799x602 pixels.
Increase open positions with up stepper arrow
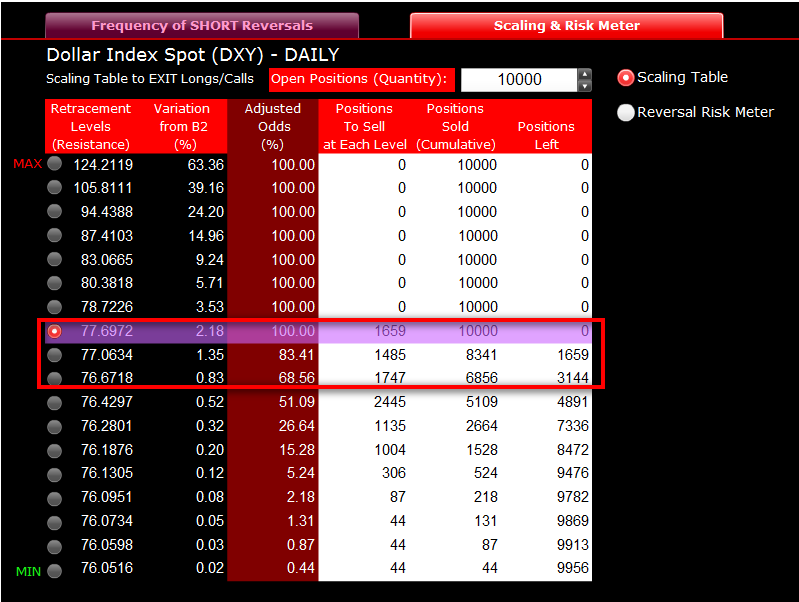pyautogui.click(x=584, y=74)
